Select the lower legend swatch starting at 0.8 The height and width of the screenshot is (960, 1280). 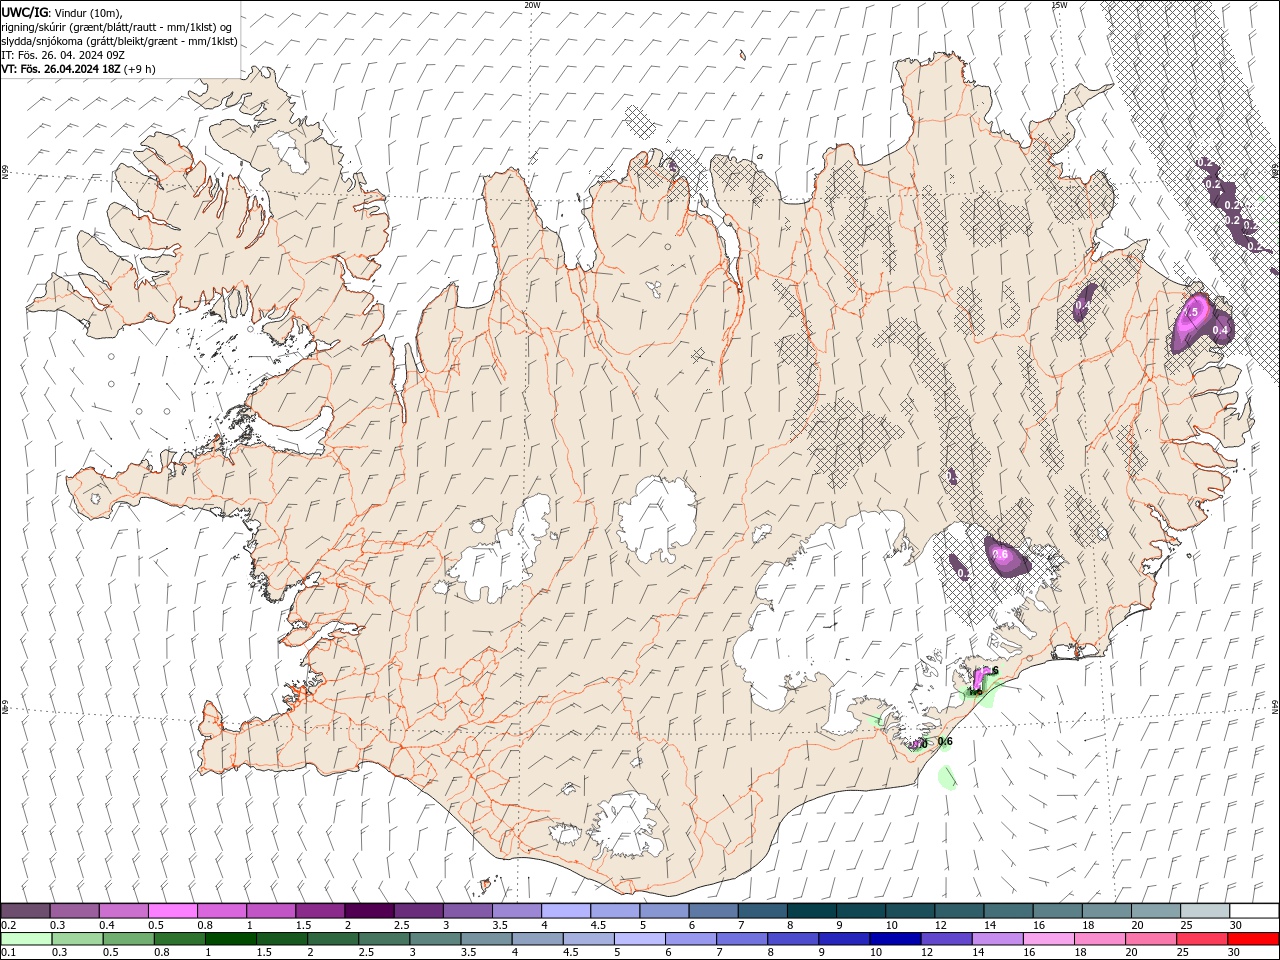[x=179, y=939]
